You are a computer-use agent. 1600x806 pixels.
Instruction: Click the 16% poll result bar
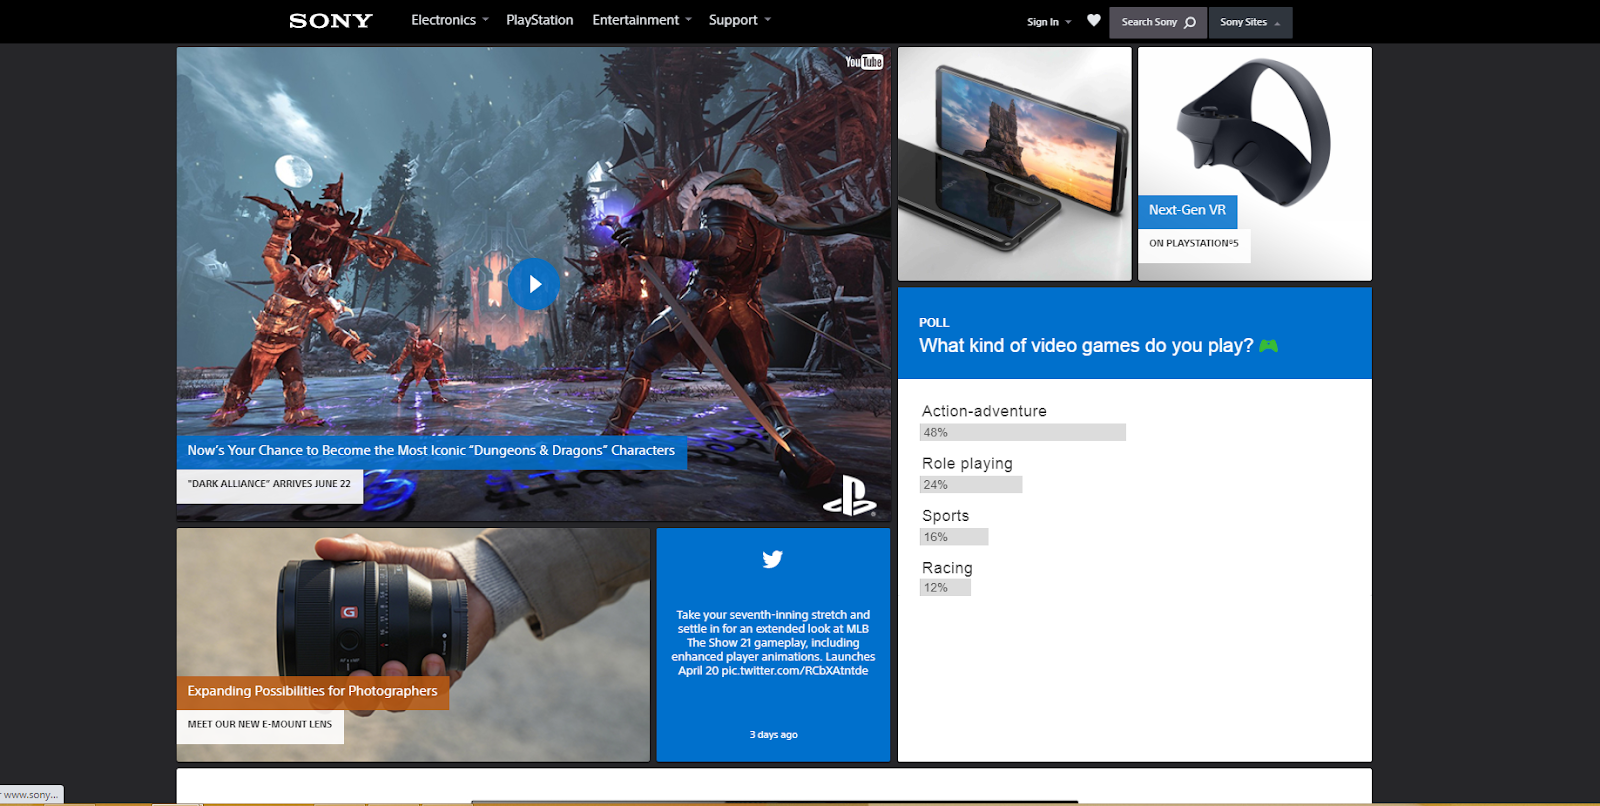(954, 537)
